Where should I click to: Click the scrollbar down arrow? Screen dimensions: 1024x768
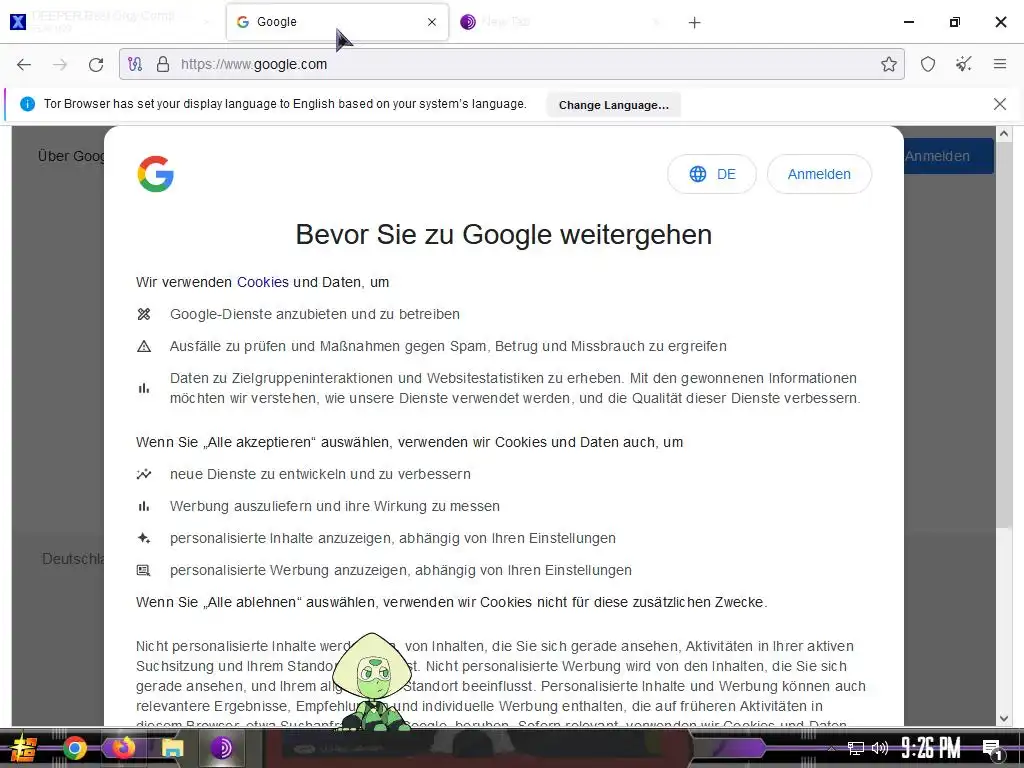click(1004, 718)
